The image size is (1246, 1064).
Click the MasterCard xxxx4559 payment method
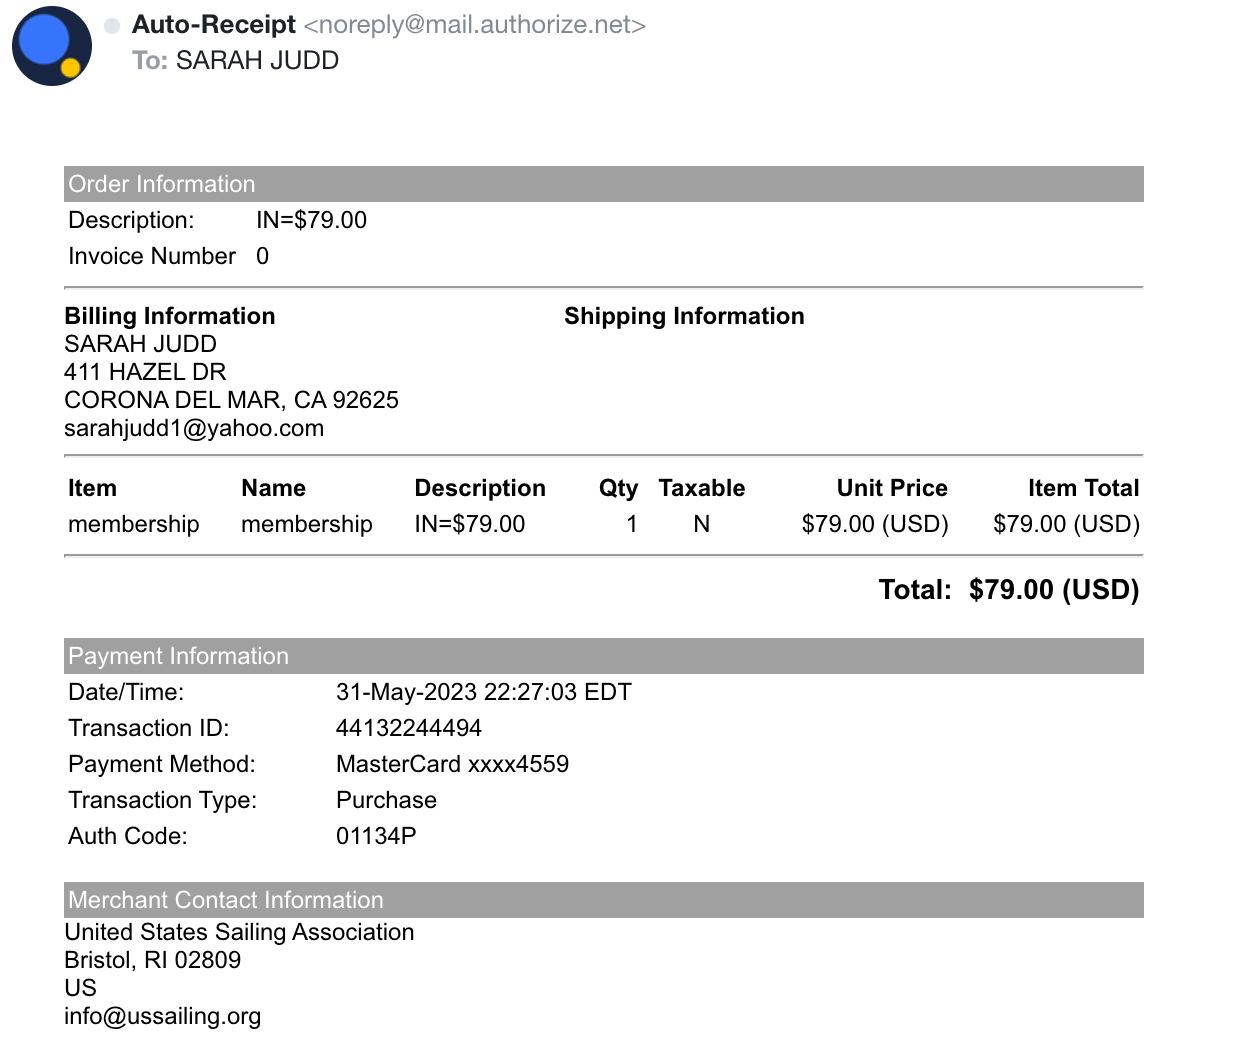point(452,764)
